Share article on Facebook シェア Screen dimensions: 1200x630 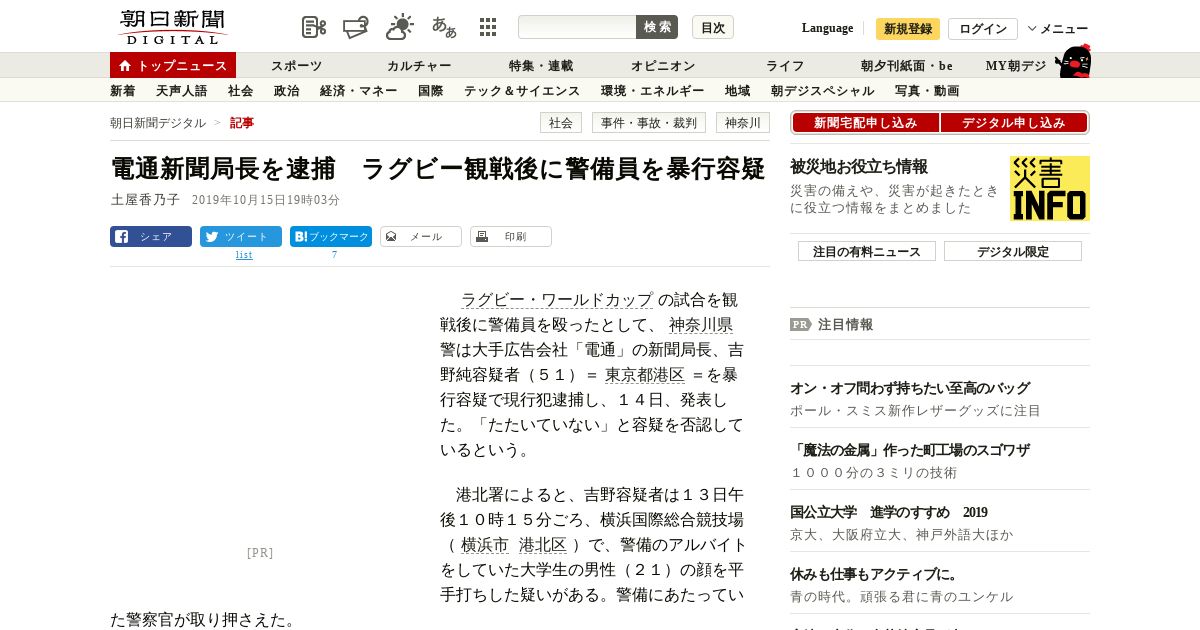tap(151, 237)
